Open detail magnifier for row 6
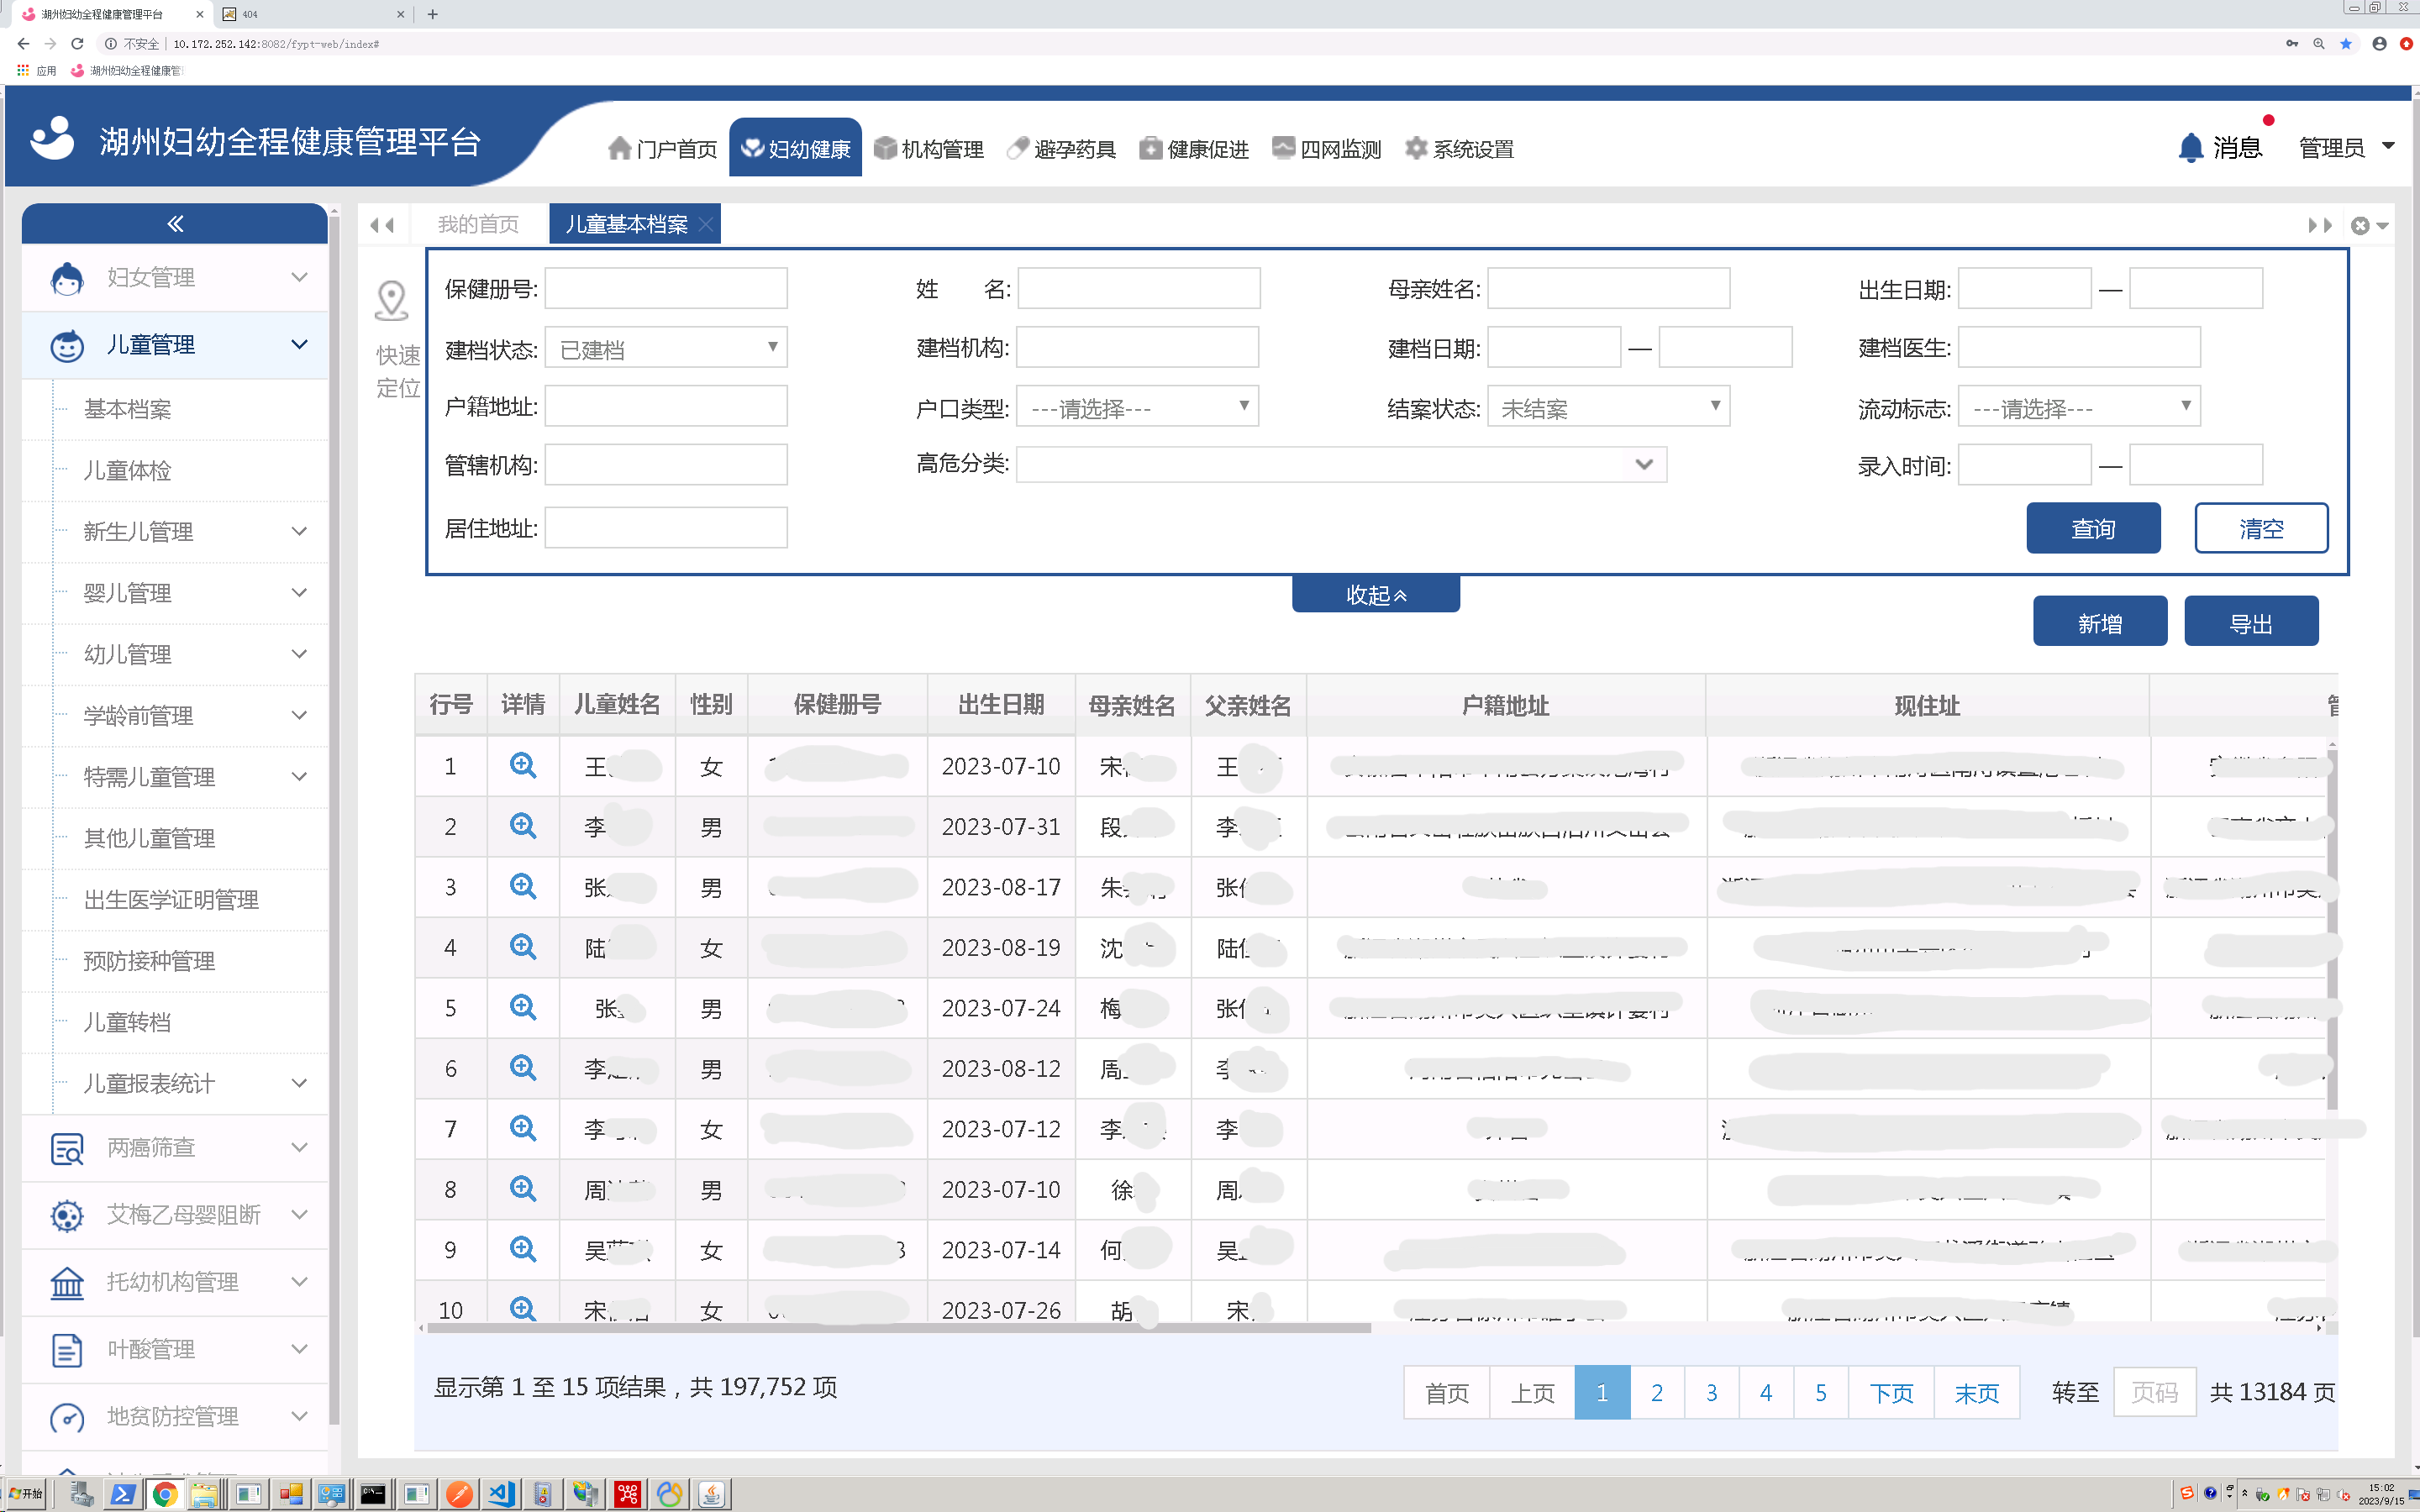Image resolution: width=2420 pixels, height=1512 pixels. pyautogui.click(x=522, y=1068)
